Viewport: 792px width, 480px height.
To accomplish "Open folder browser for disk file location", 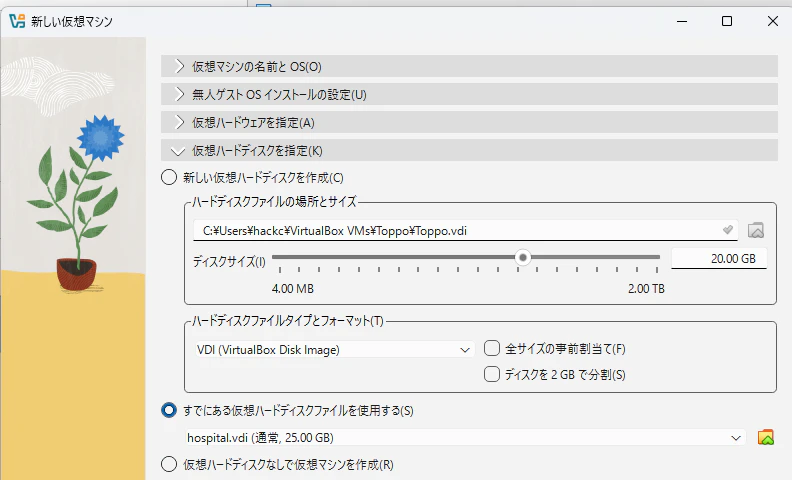I will (x=756, y=230).
